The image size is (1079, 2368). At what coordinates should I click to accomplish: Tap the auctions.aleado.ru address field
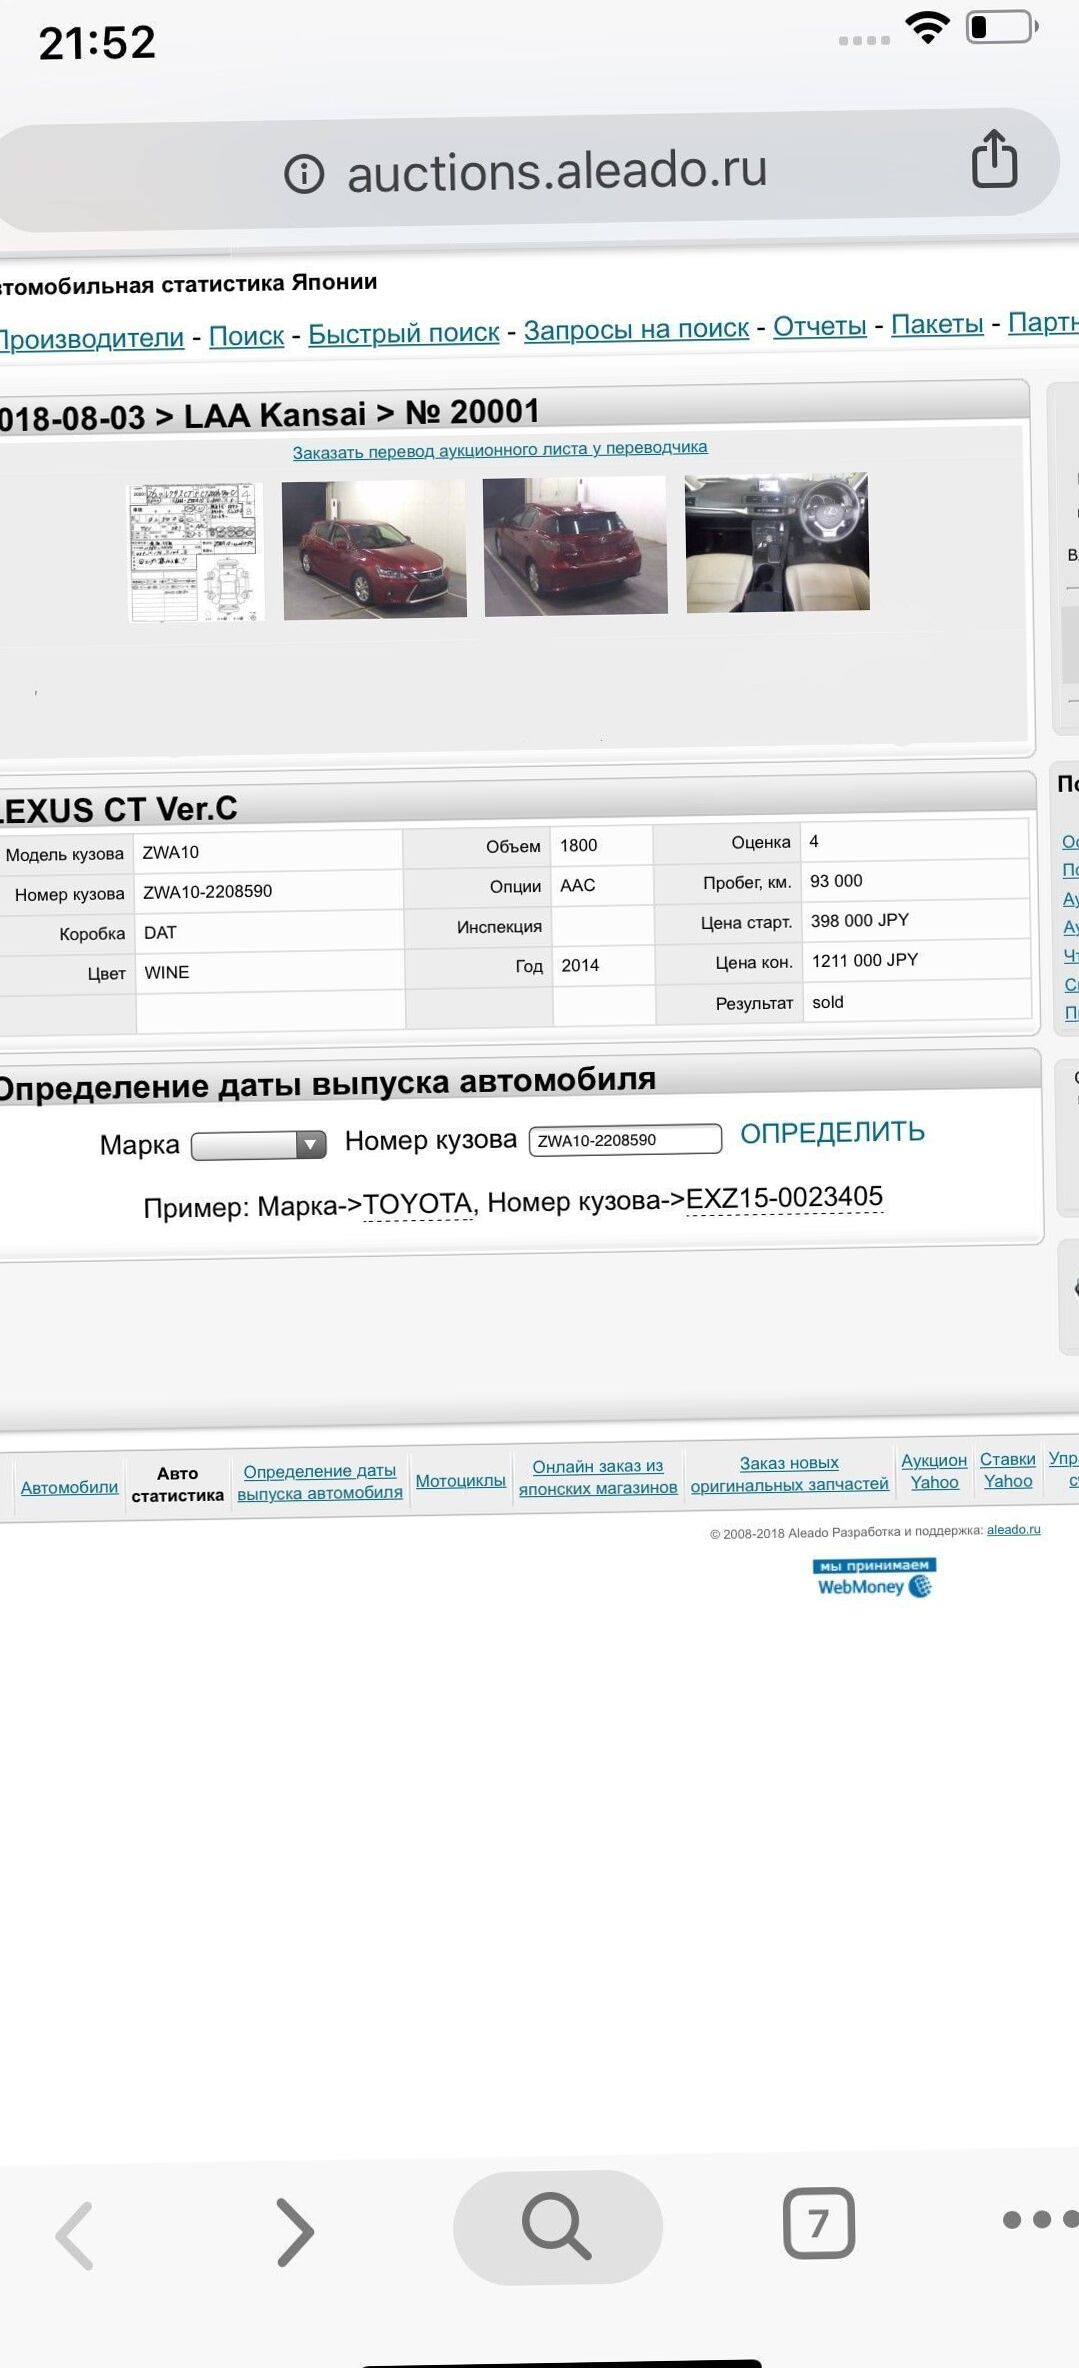(557, 171)
